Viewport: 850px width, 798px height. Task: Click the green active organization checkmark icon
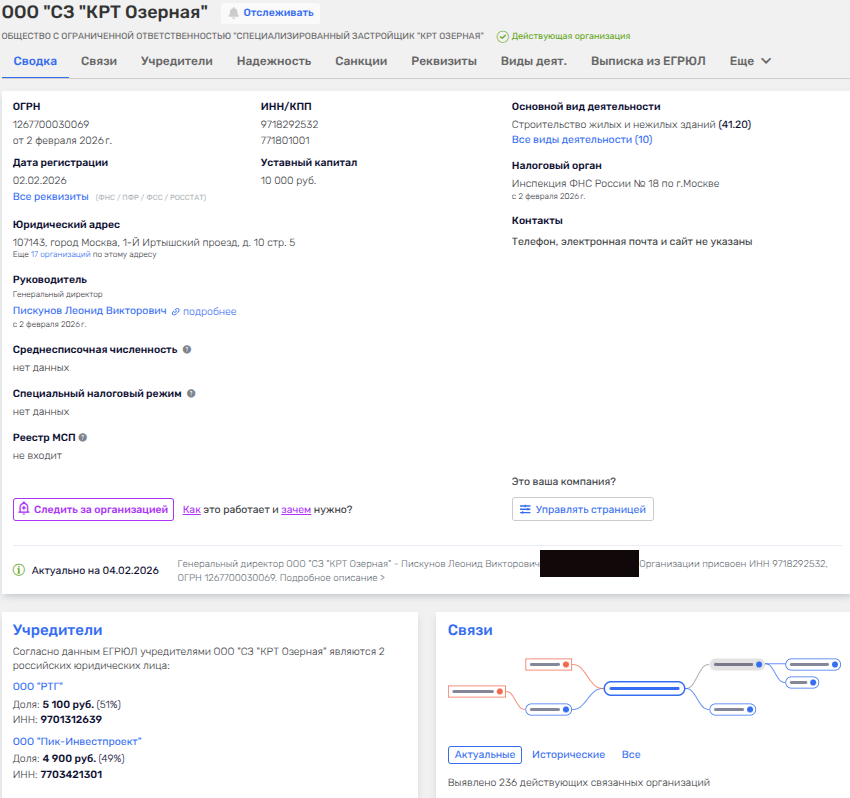point(502,36)
